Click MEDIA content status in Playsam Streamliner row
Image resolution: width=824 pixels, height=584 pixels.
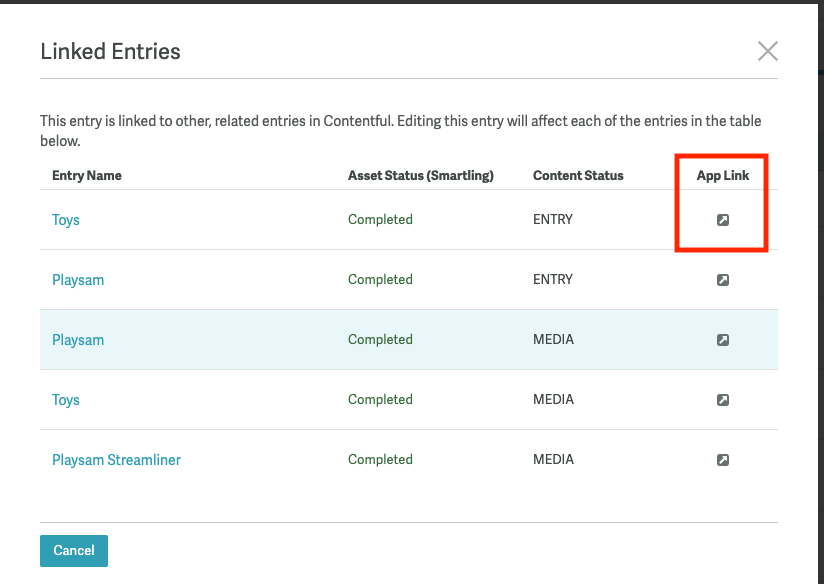pyautogui.click(x=553, y=460)
